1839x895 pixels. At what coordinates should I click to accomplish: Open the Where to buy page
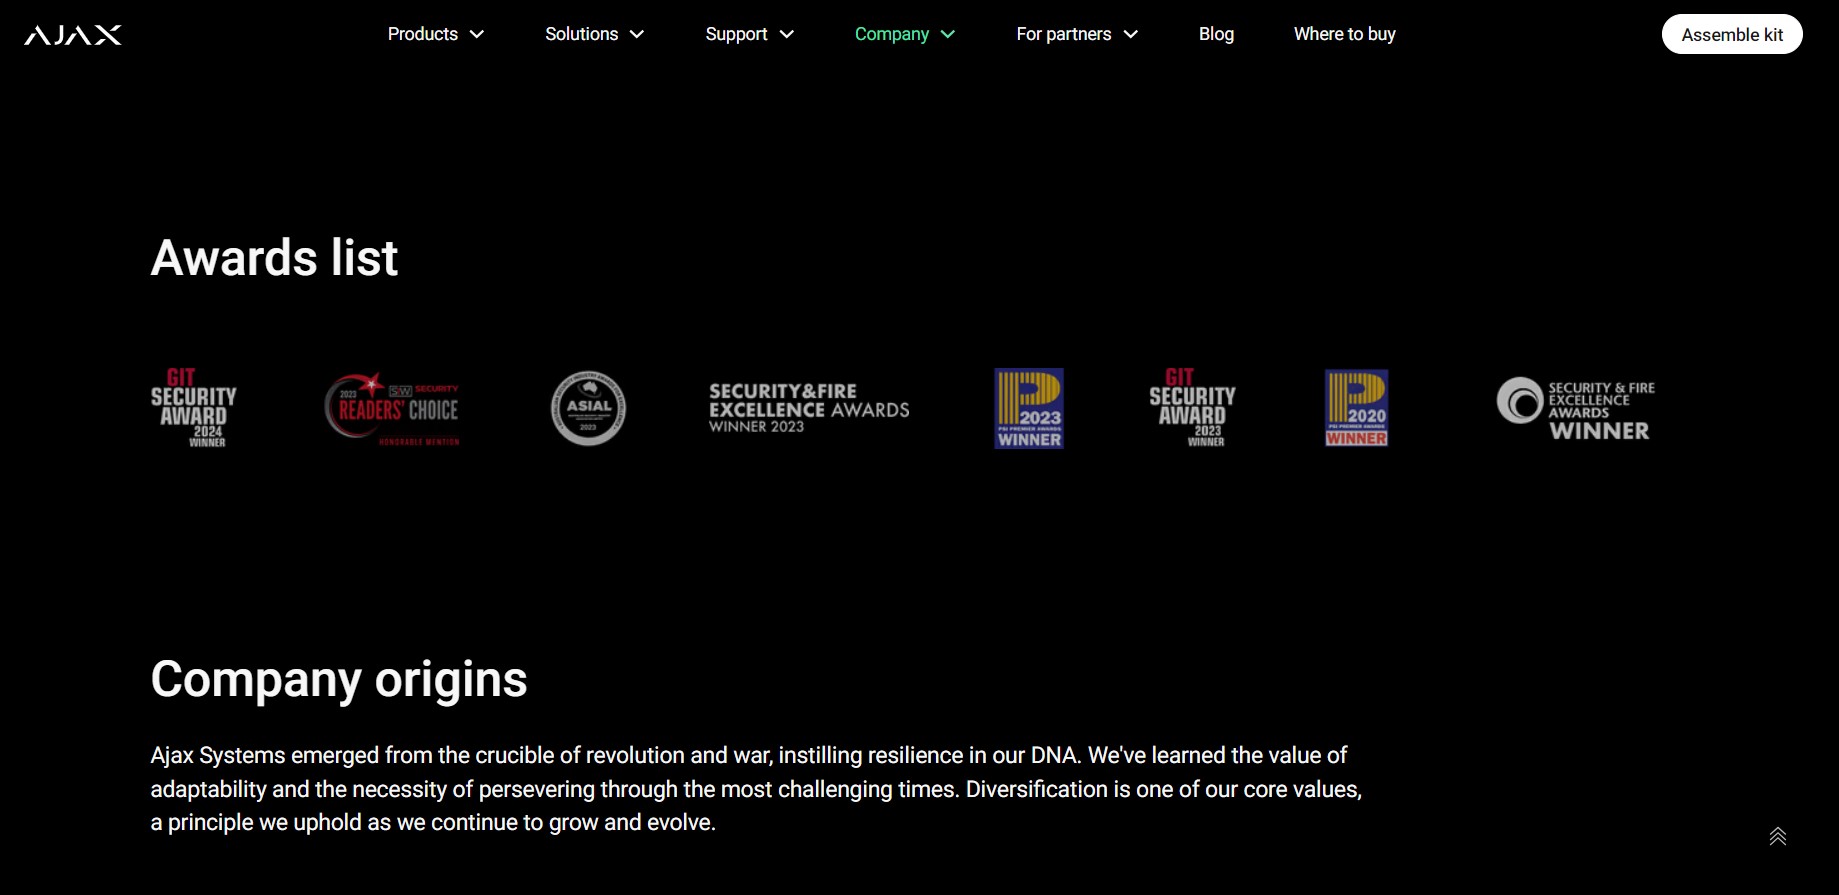pos(1344,34)
